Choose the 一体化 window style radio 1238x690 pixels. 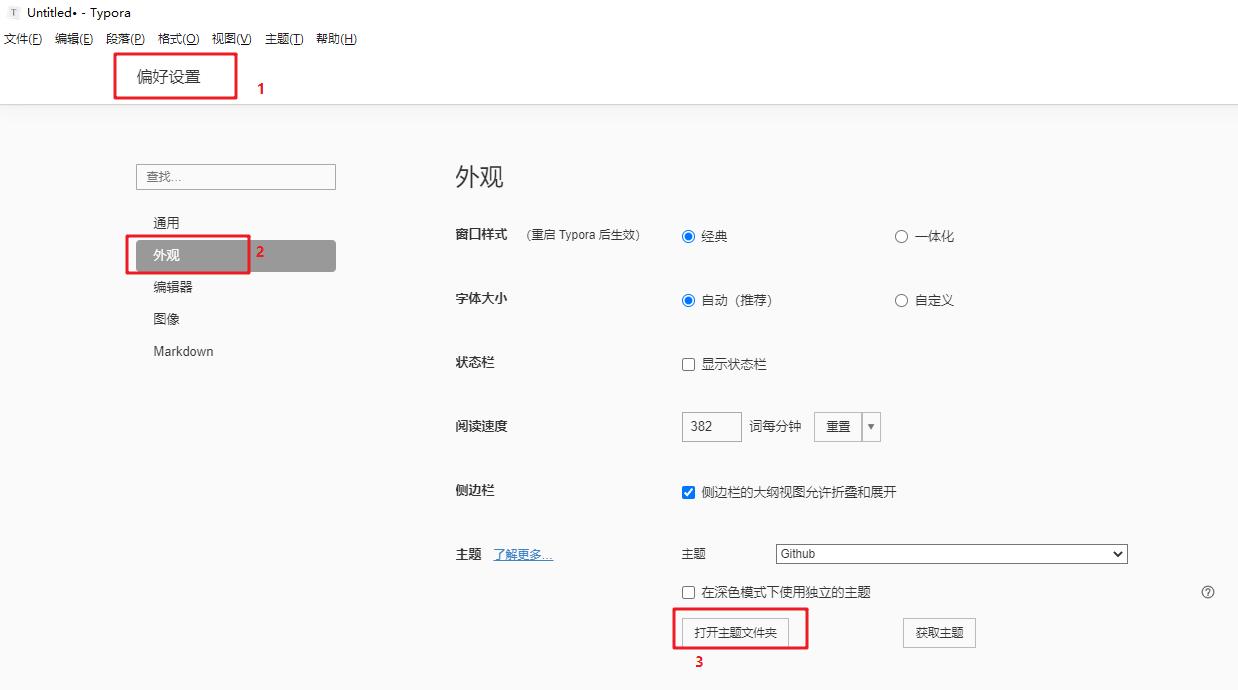point(901,237)
